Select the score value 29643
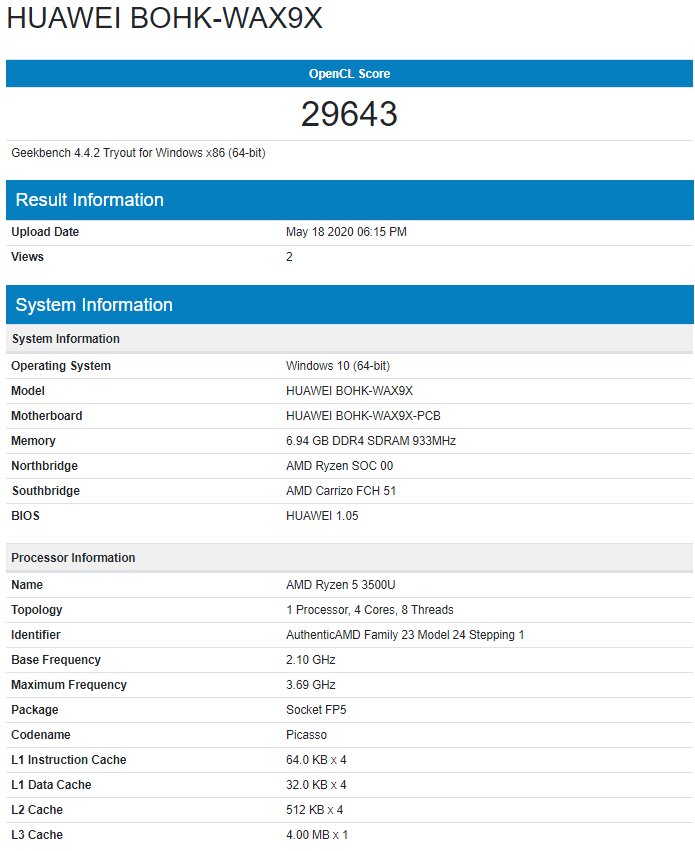Screen dimensions: 695x851 pyautogui.click(x=349, y=114)
